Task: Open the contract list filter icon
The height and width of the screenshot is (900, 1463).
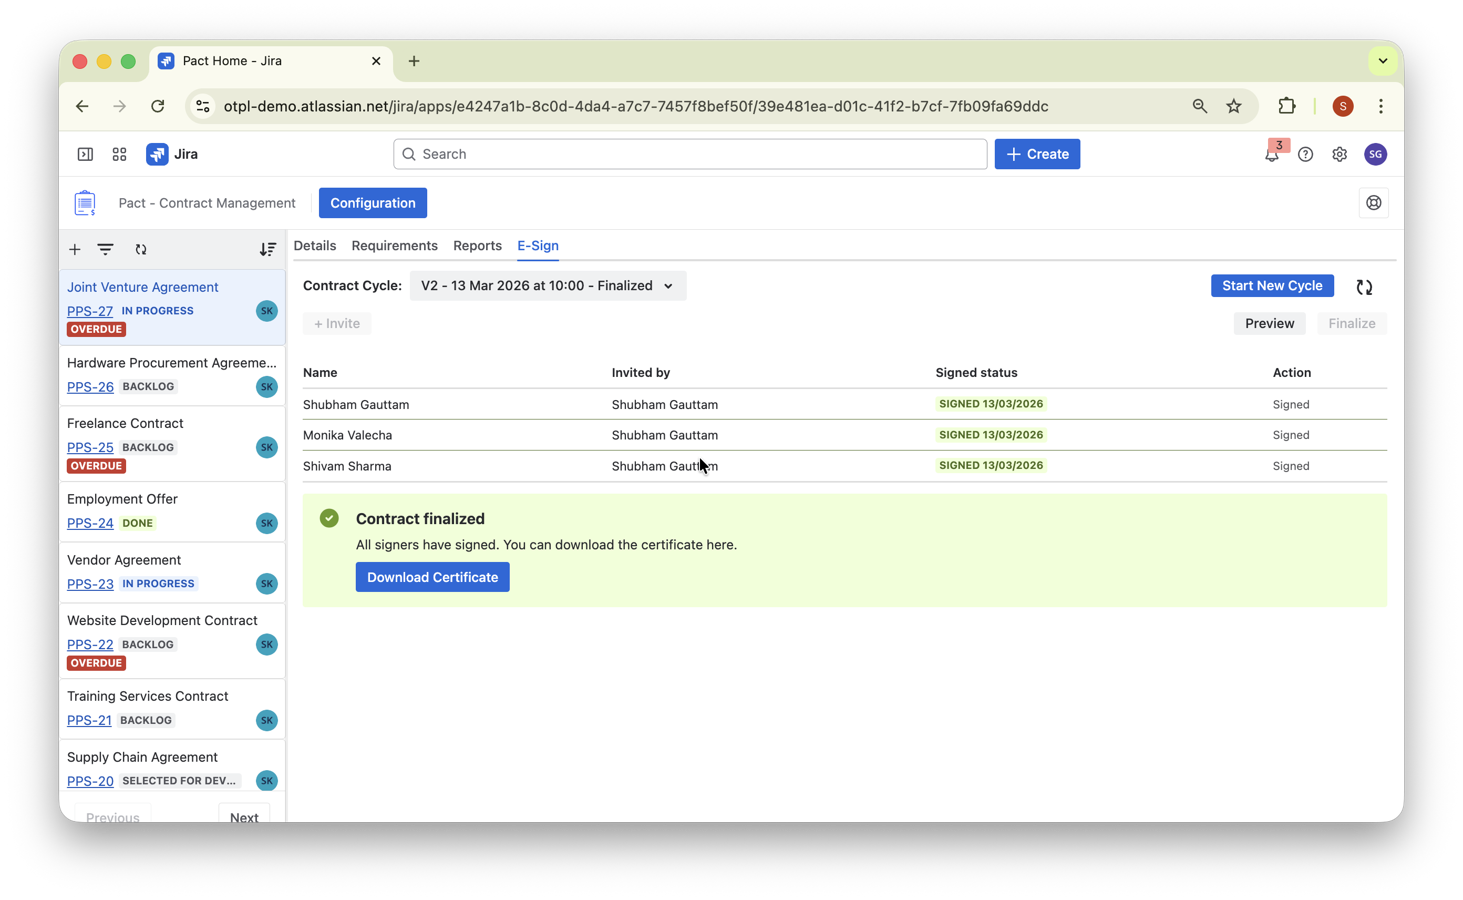Action: (x=106, y=249)
